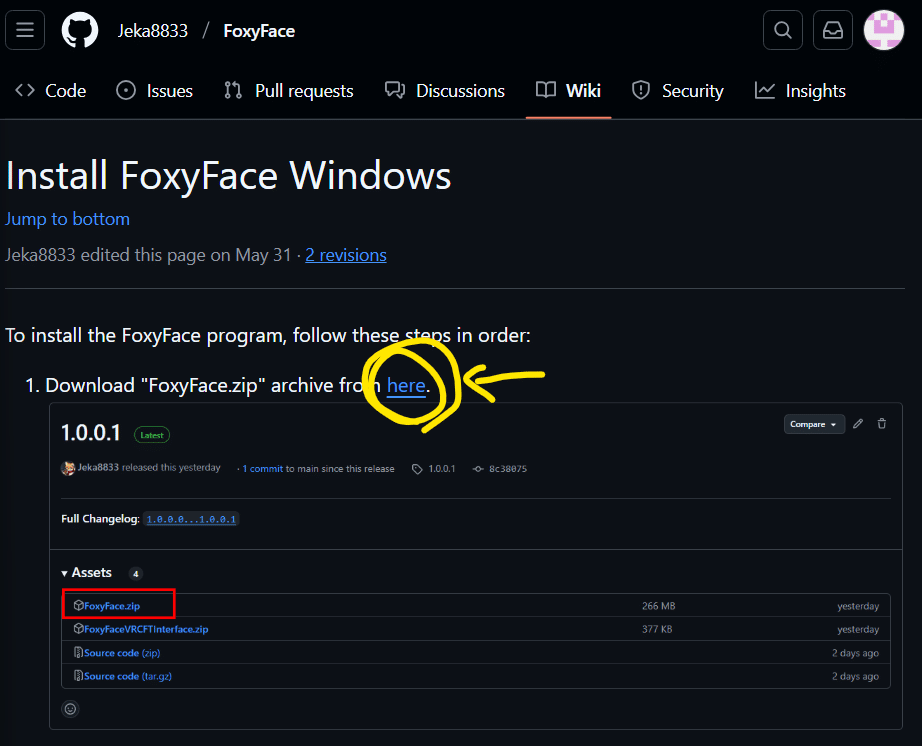Click the "here" download link
922x746 pixels.
point(405,385)
